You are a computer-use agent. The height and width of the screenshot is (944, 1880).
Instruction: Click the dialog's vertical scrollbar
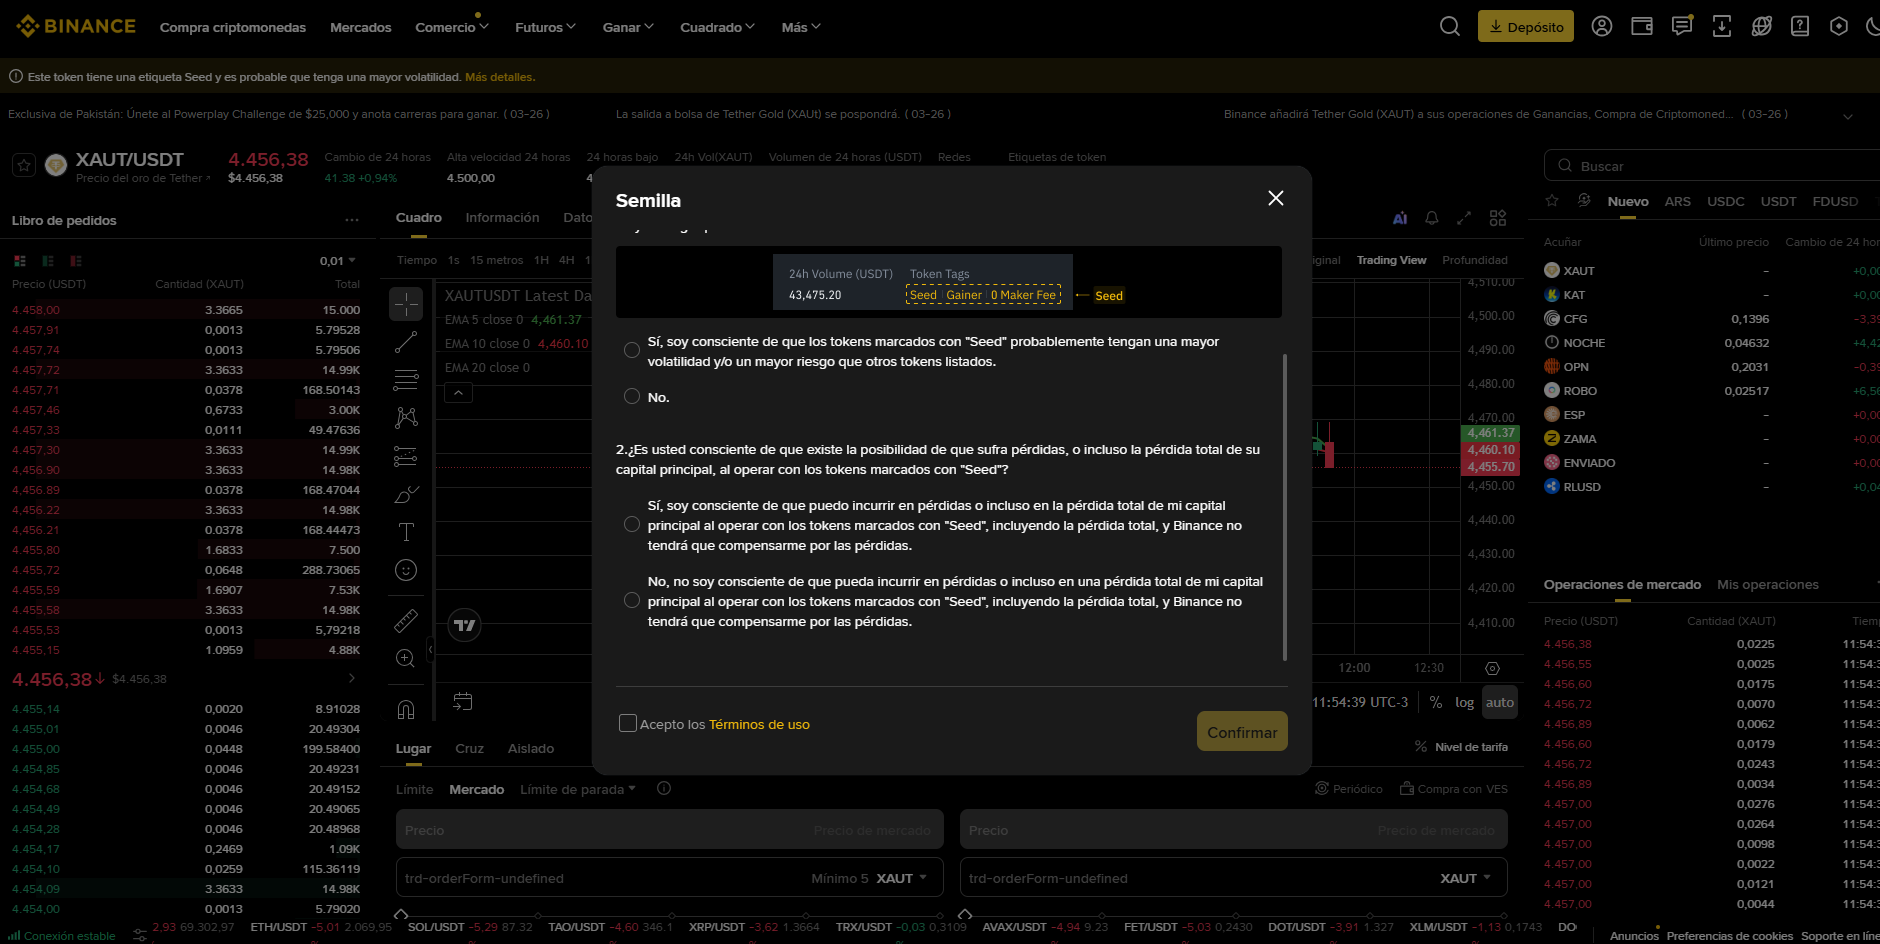(x=1284, y=506)
